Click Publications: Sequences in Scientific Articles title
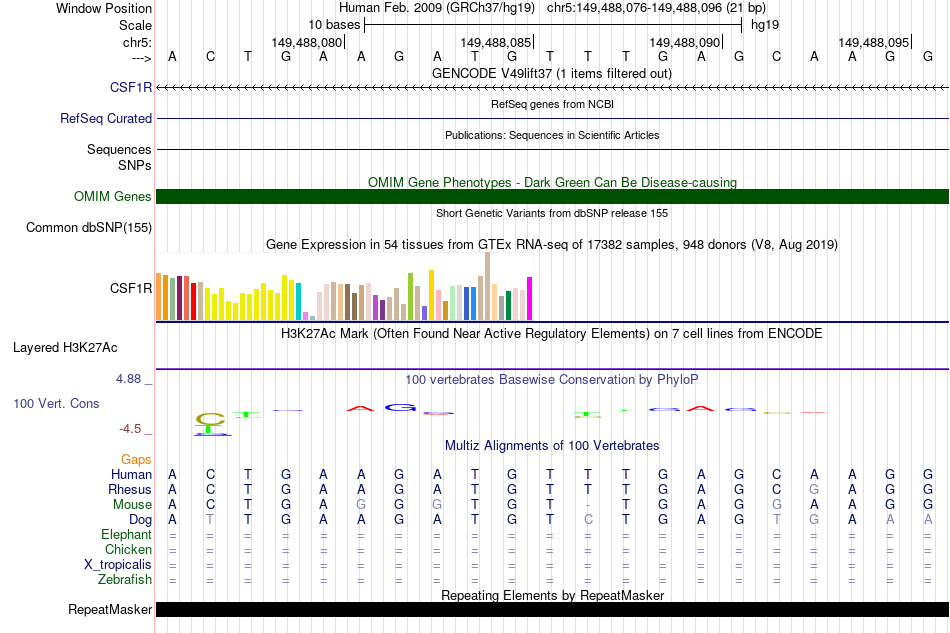The width and height of the screenshot is (950, 633). tap(552, 135)
